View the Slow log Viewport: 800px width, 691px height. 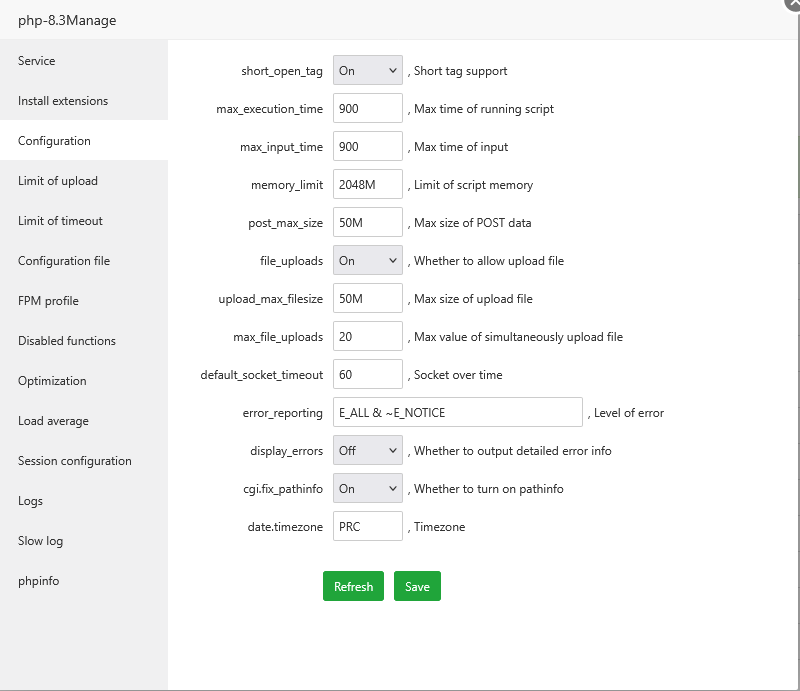tap(40, 540)
